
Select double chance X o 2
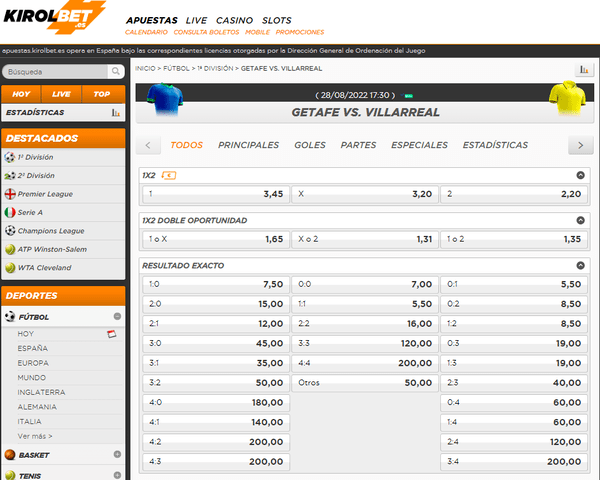pos(365,239)
